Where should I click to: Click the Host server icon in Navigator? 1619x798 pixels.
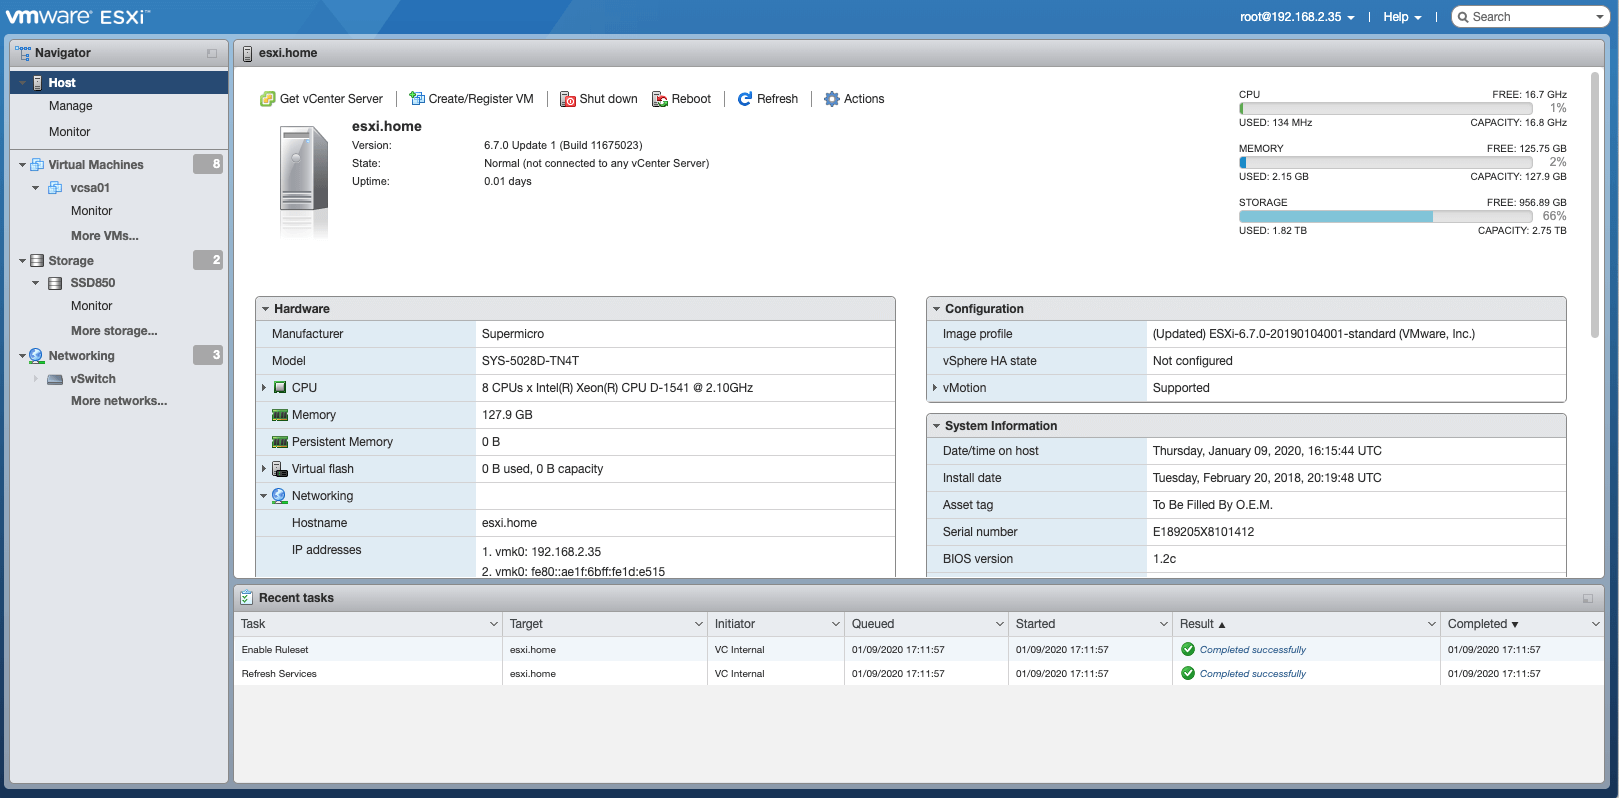pos(38,83)
